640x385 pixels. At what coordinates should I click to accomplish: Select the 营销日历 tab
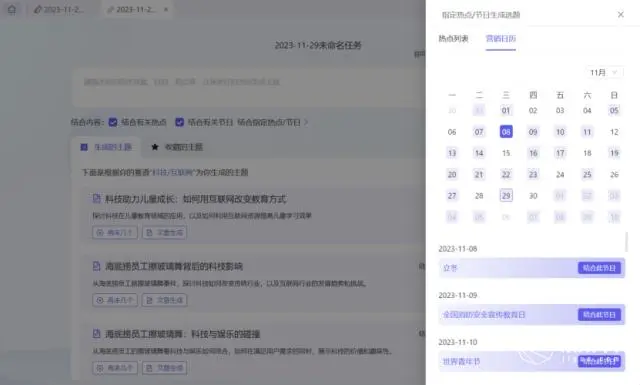pyautogui.click(x=500, y=38)
